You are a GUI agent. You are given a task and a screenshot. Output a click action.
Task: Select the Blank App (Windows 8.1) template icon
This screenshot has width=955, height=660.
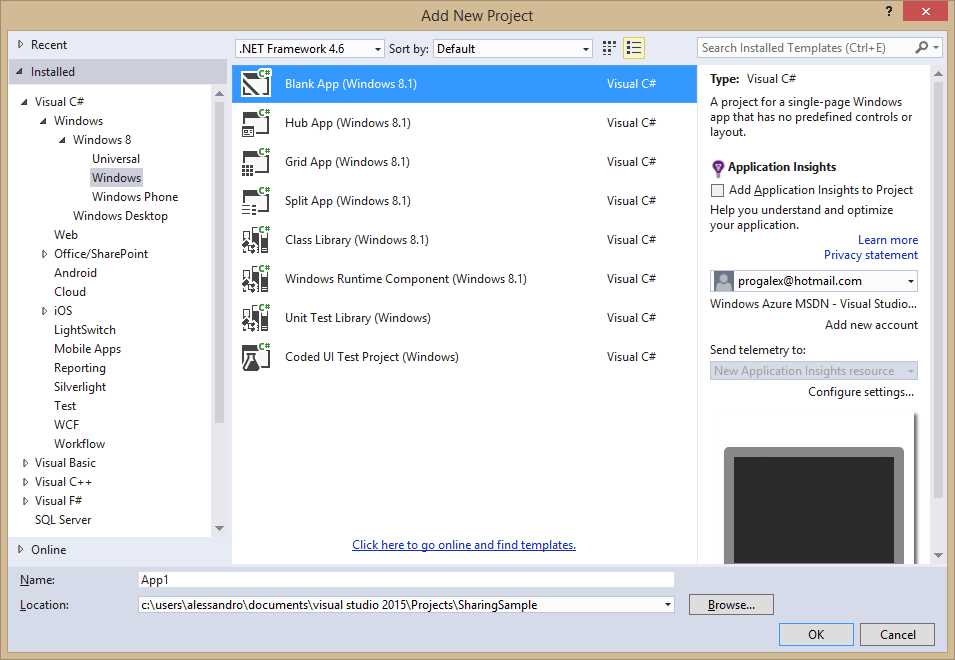click(256, 84)
